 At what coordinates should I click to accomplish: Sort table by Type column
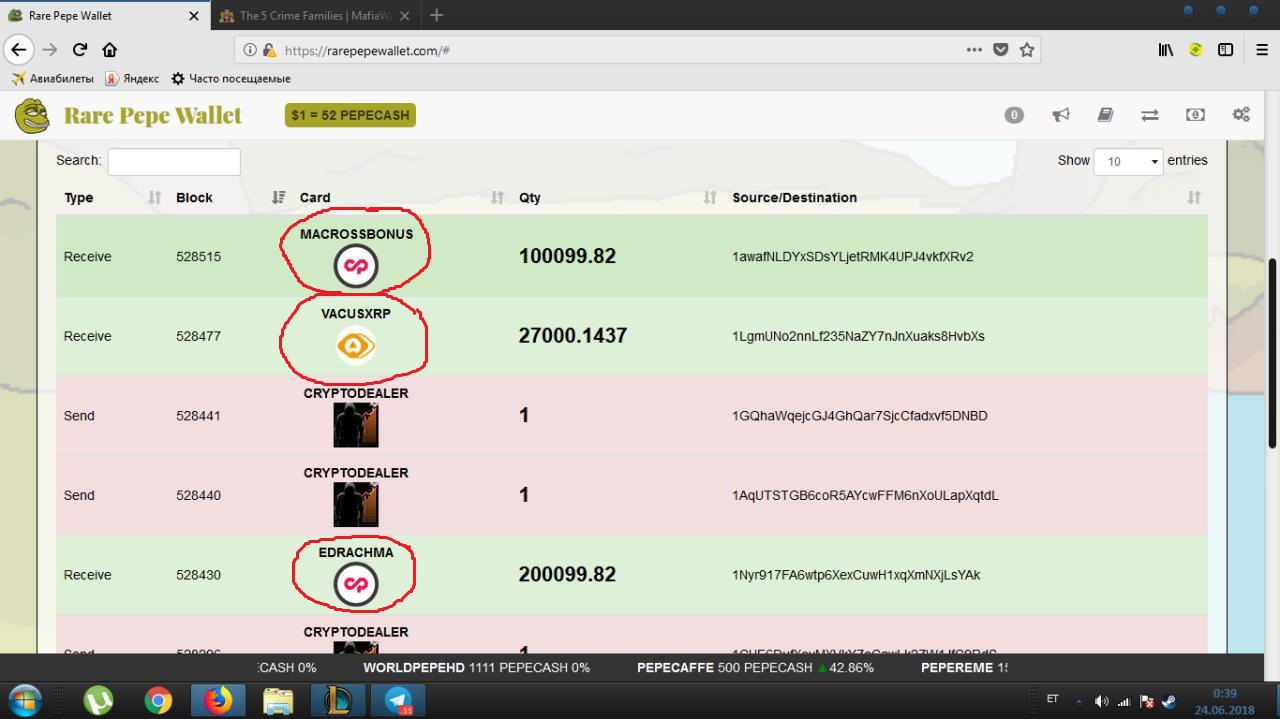click(112, 197)
